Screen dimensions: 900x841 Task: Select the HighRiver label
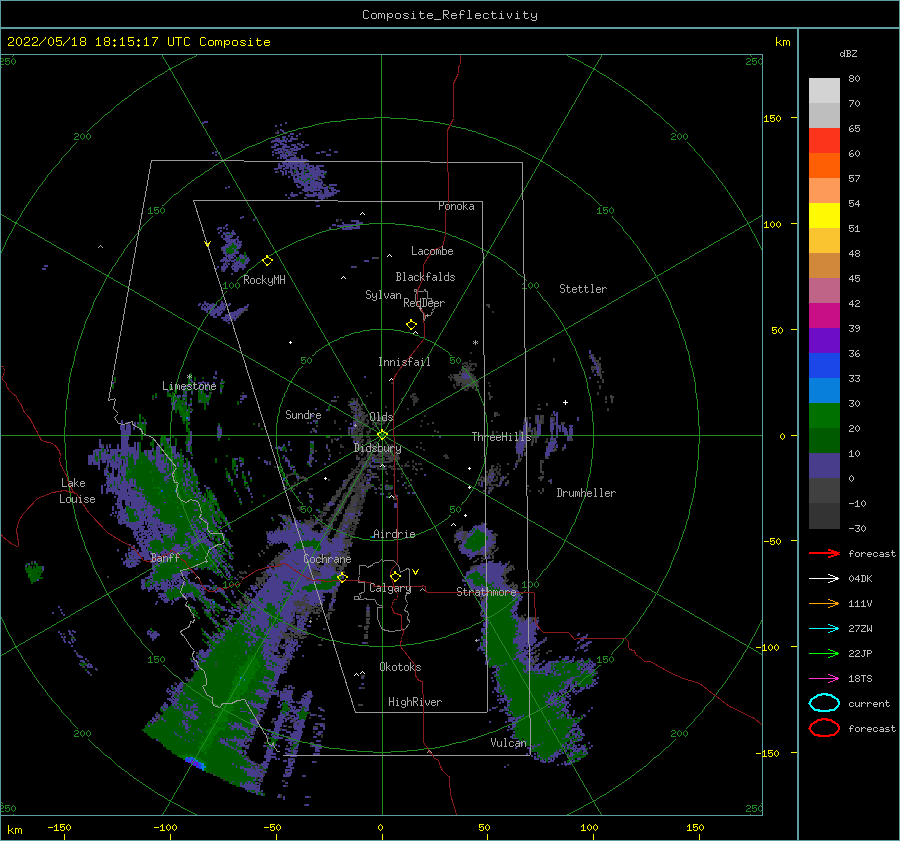[415, 702]
